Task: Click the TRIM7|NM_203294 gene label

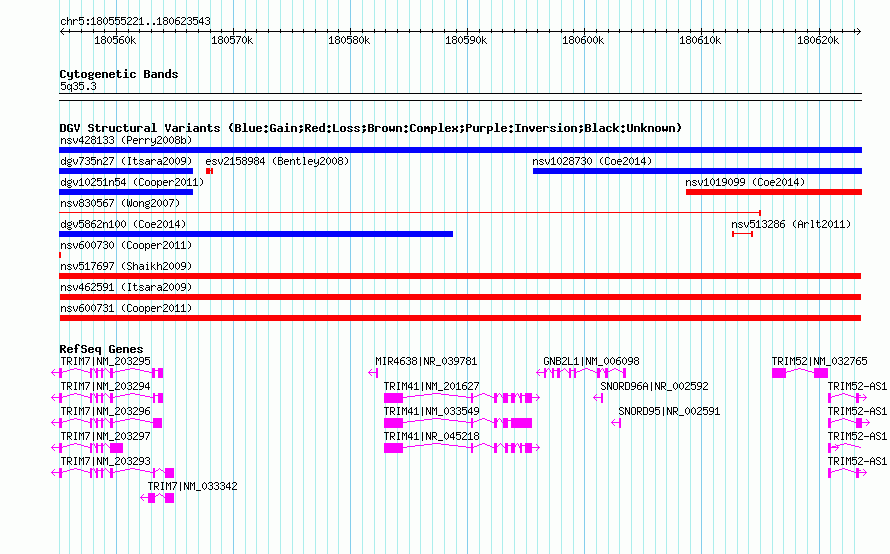Action: (105, 387)
